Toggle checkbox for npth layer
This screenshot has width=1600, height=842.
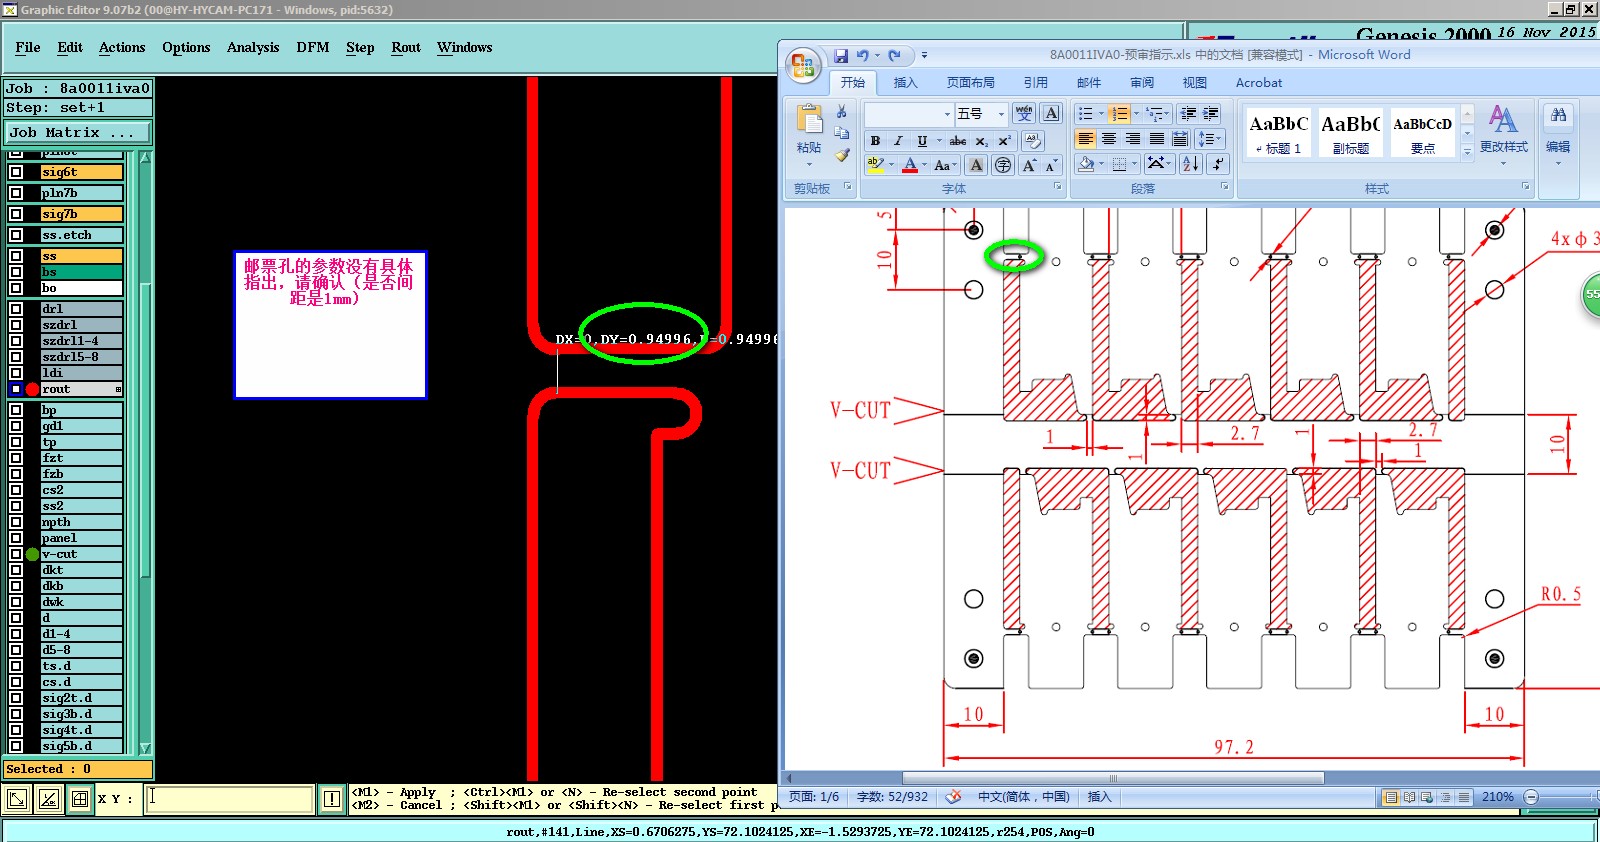[16, 522]
